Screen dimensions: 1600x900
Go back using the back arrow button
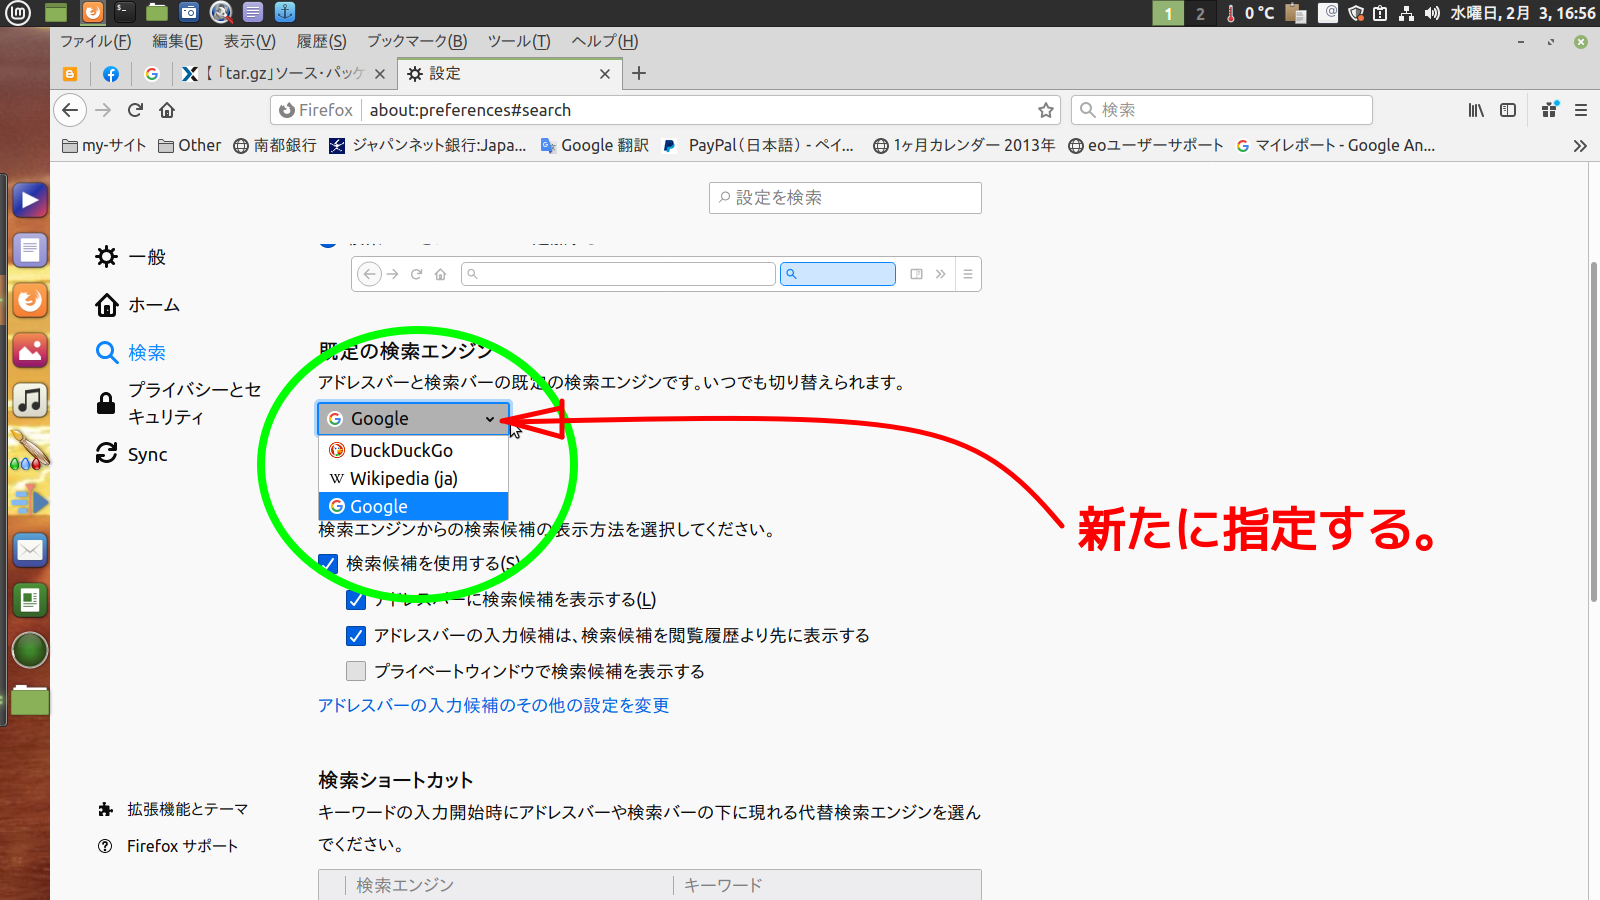click(x=69, y=110)
